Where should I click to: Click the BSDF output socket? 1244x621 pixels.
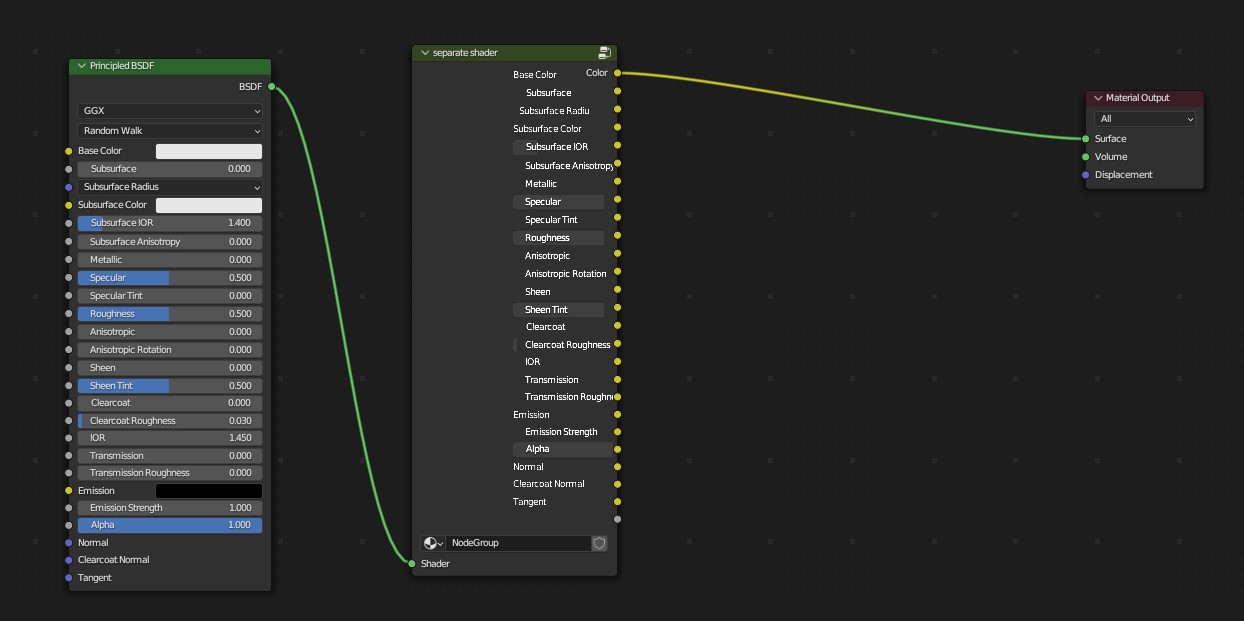(x=271, y=87)
